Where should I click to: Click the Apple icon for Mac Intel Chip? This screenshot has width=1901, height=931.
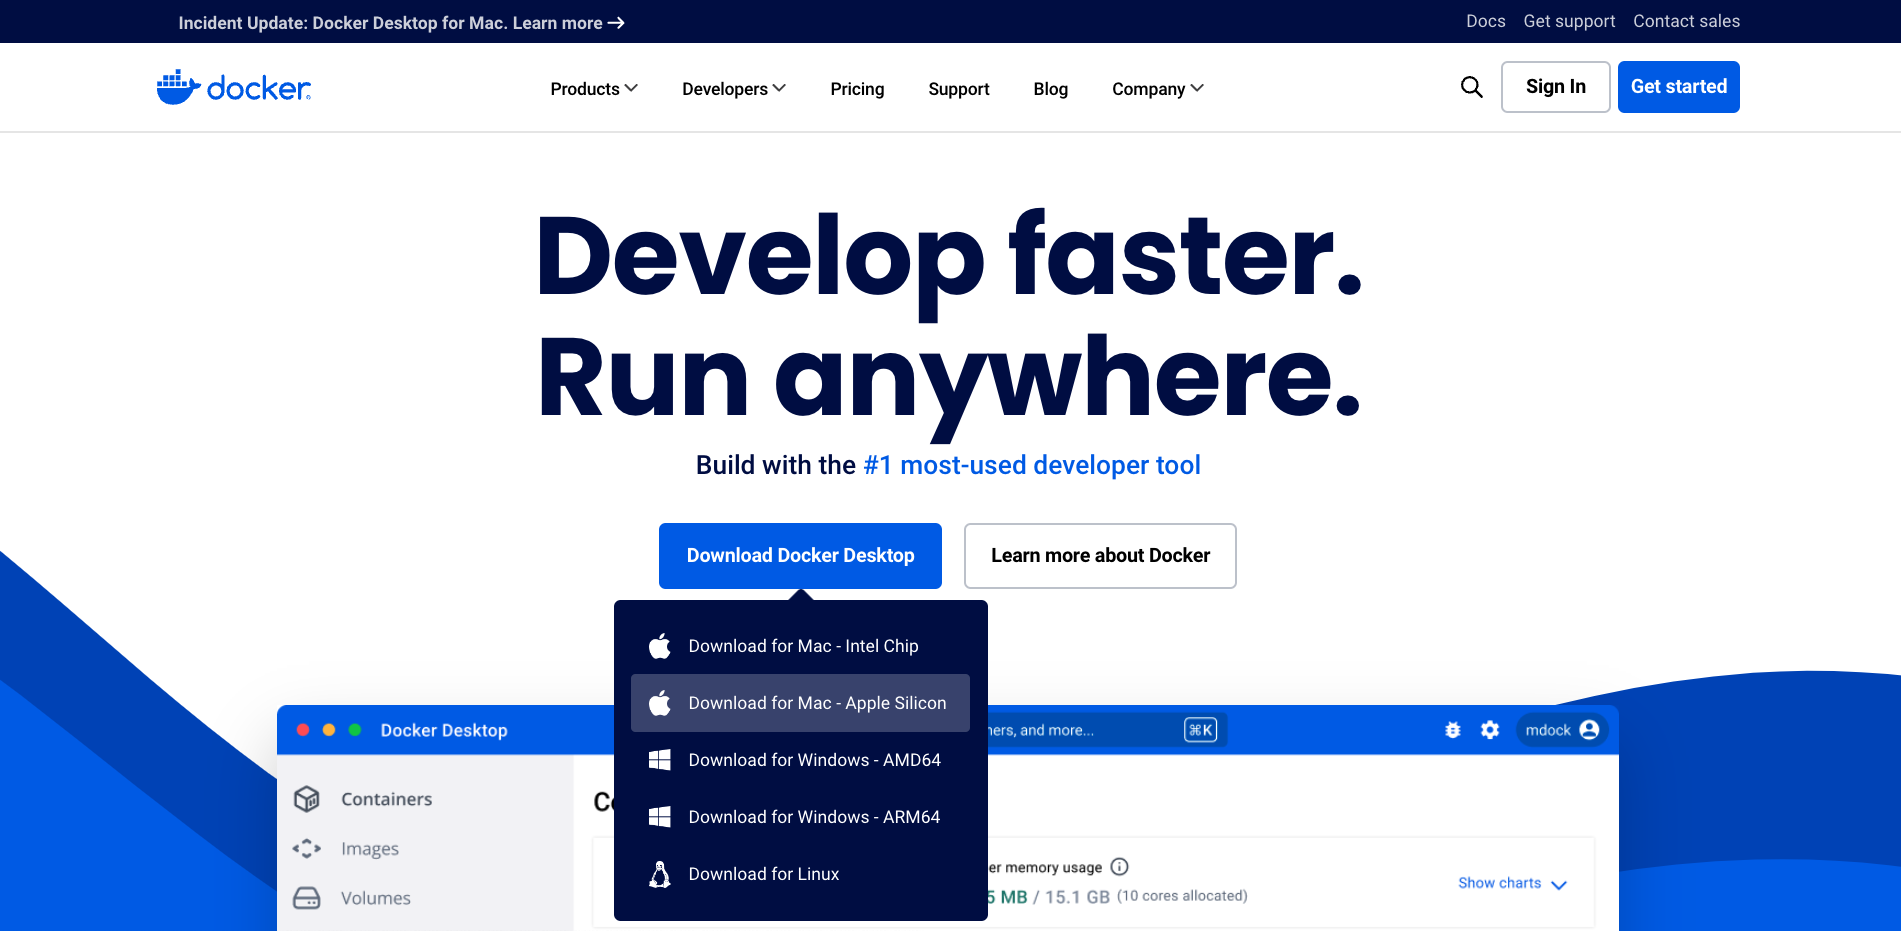tap(660, 646)
